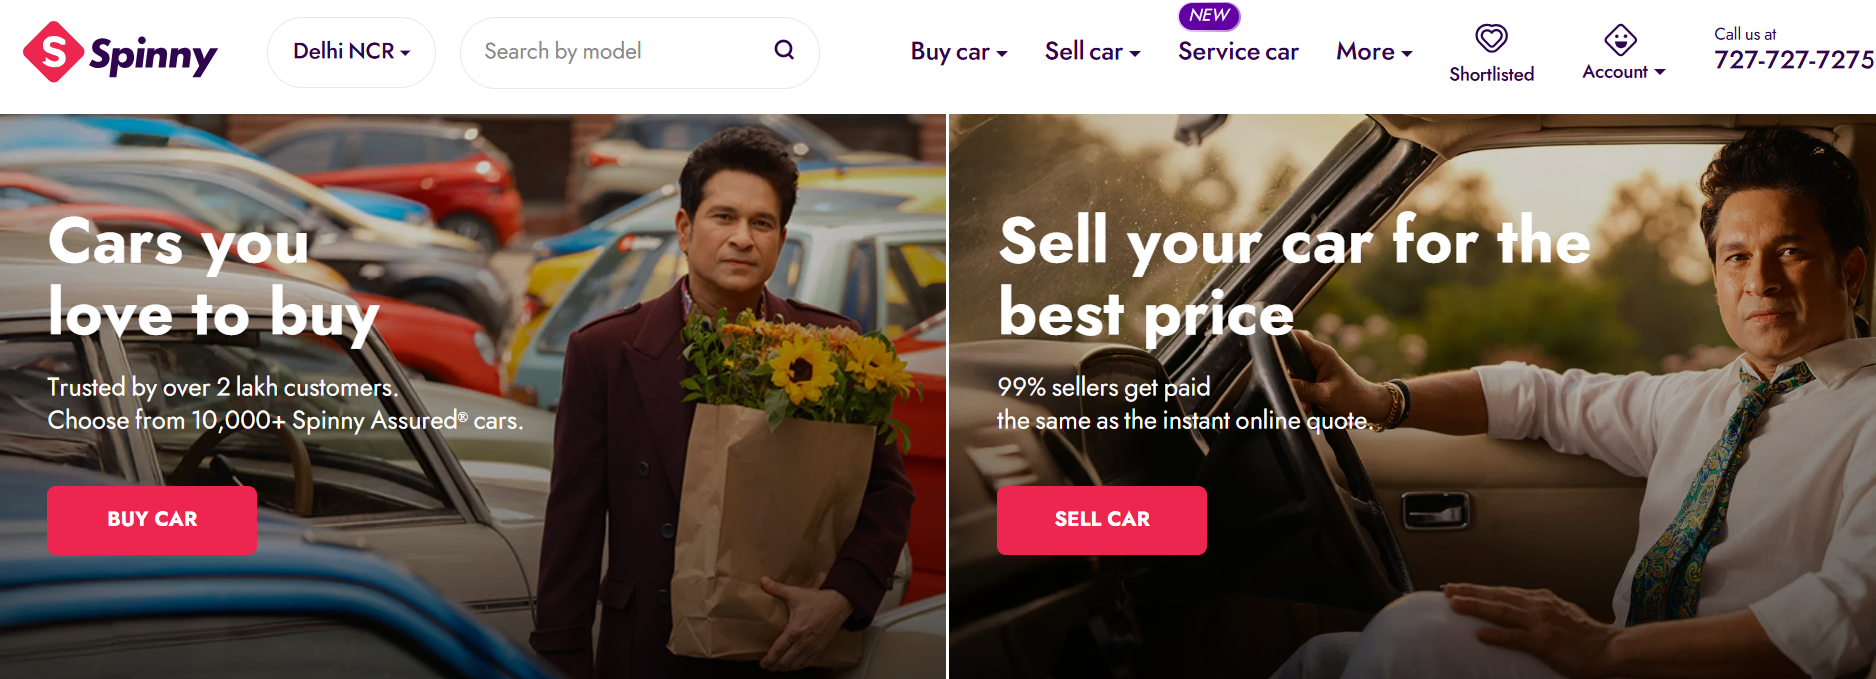Click the Account profile icon
This screenshot has height=679, width=1876.
pyautogui.click(x=1620, y=40)
